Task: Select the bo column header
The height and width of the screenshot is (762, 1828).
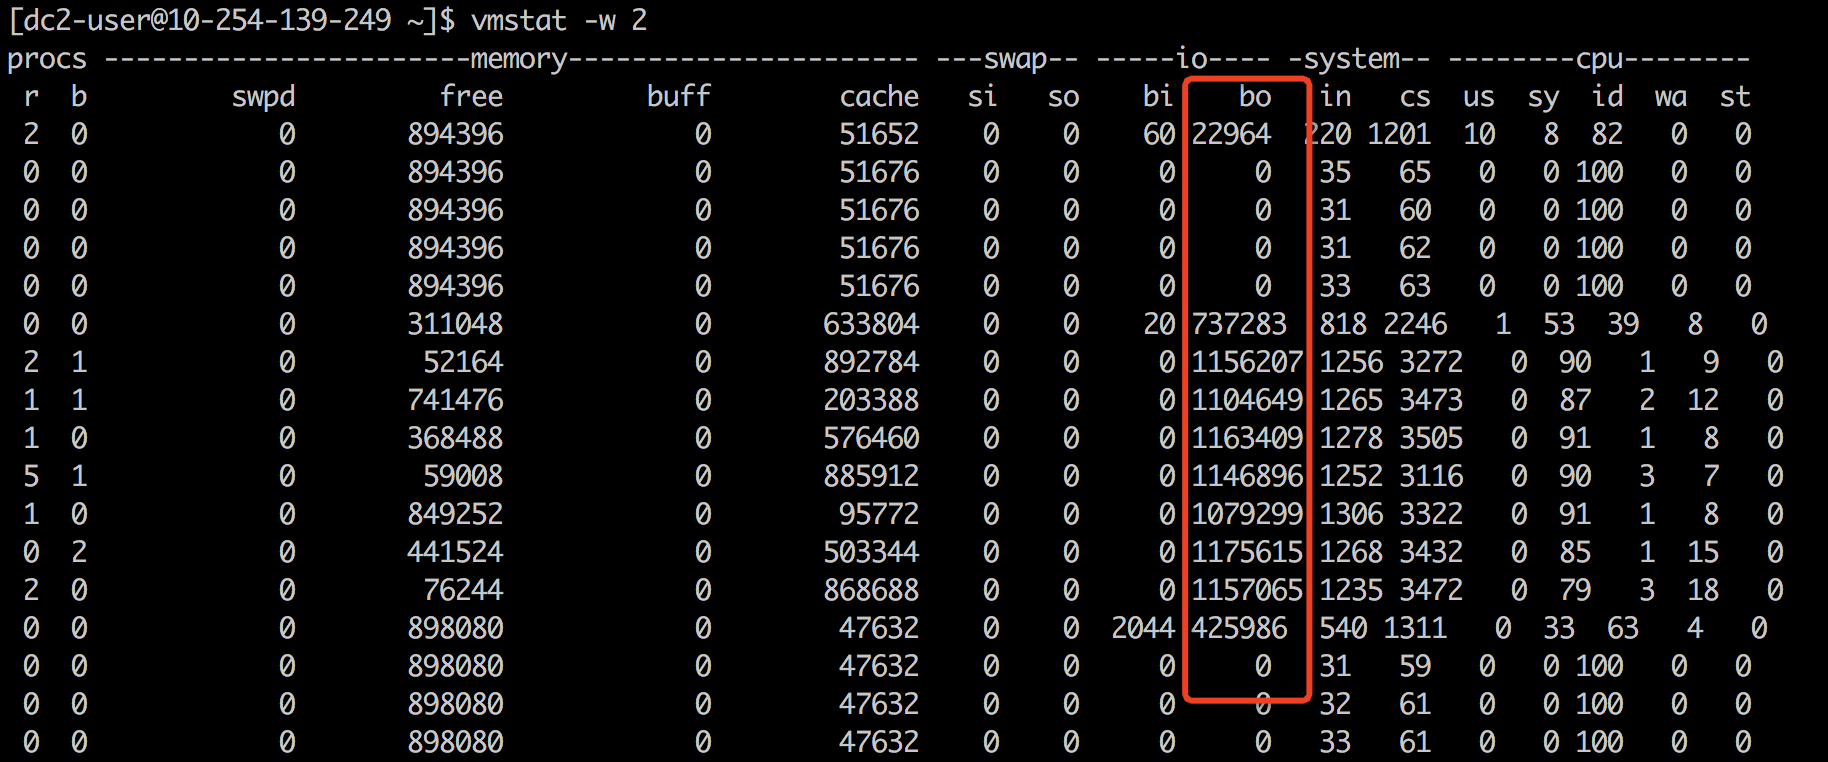Action: pos(1254,96)
